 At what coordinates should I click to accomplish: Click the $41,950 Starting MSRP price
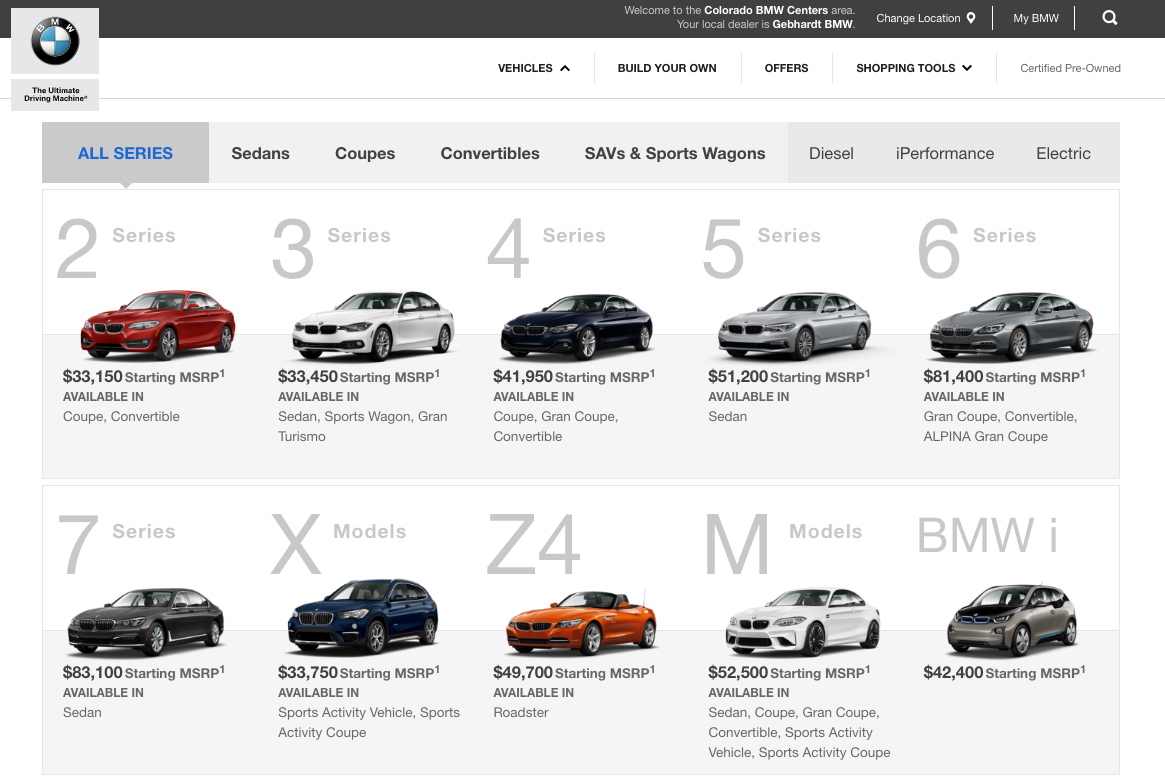pos(574,377)
